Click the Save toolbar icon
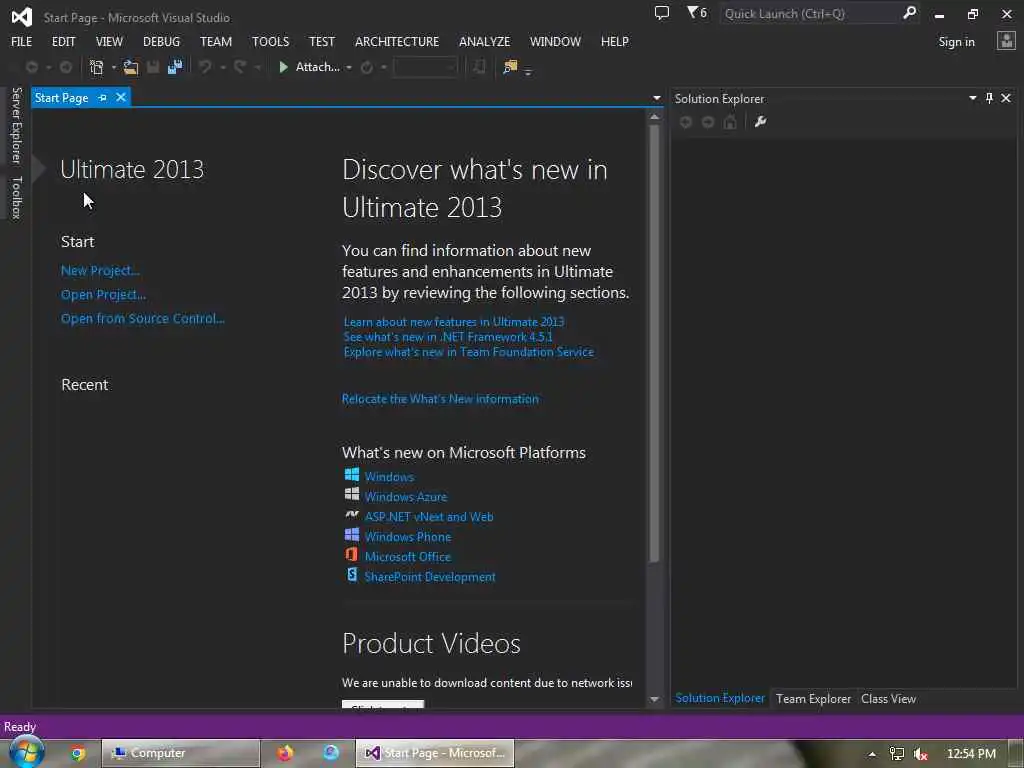1024x768 pixels. (x=153, y=67)
